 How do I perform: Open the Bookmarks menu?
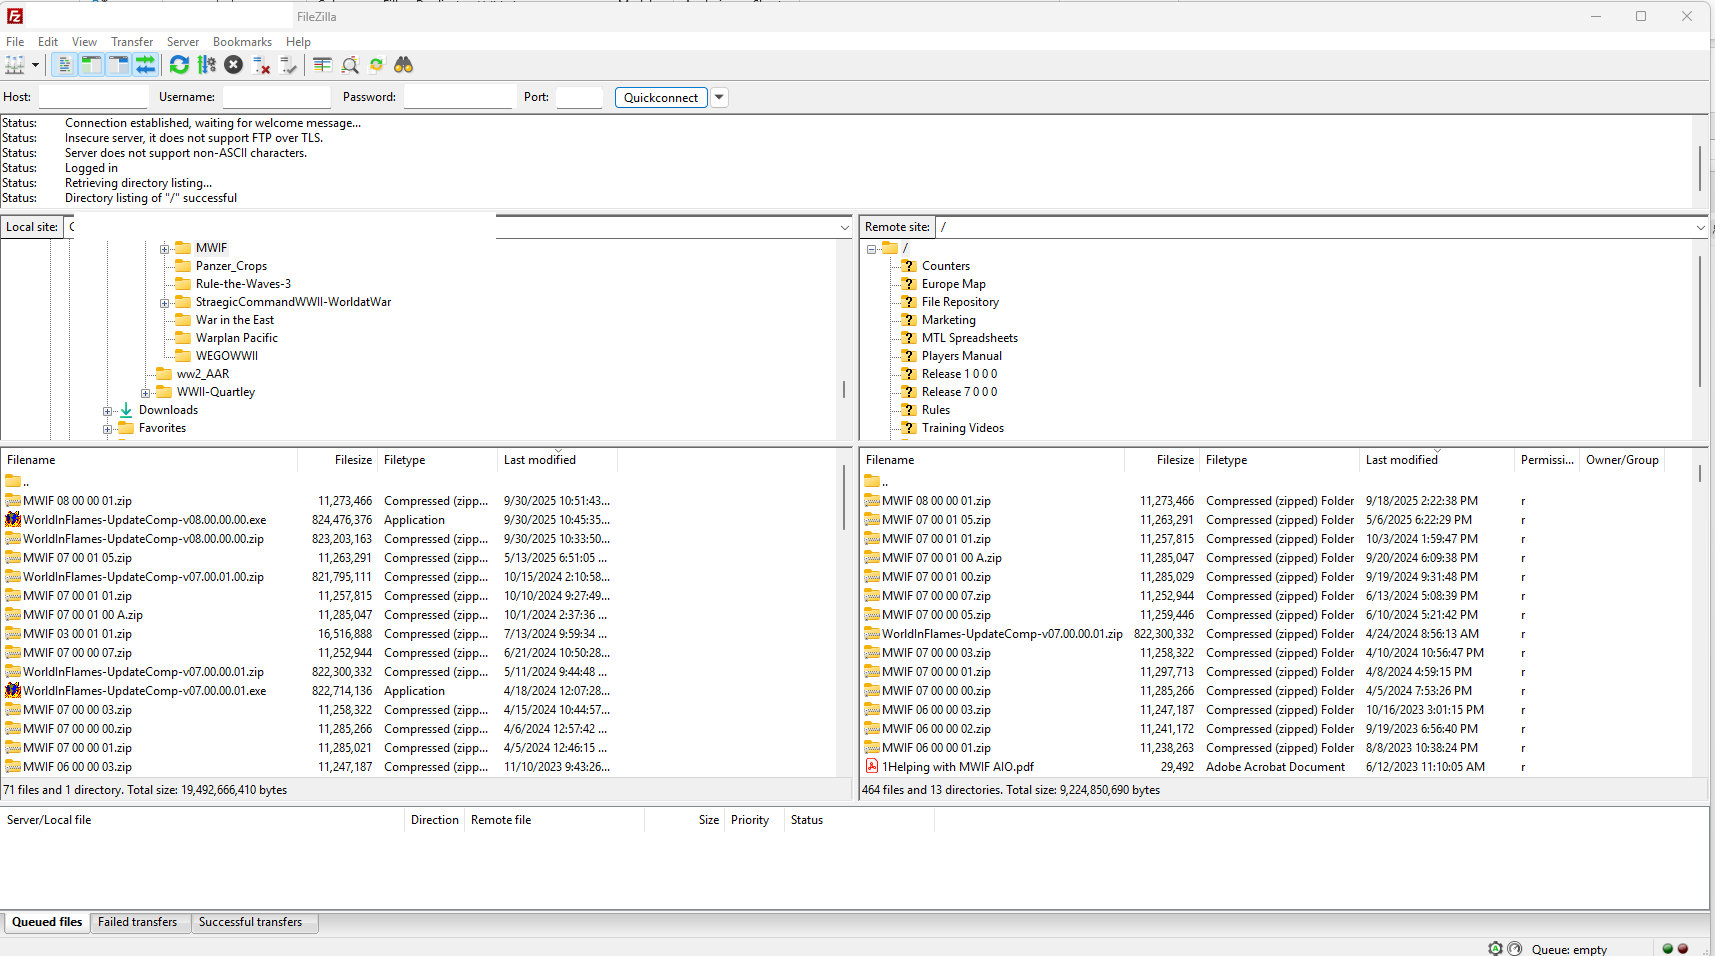pyautogui.click(x=242, y=41)
